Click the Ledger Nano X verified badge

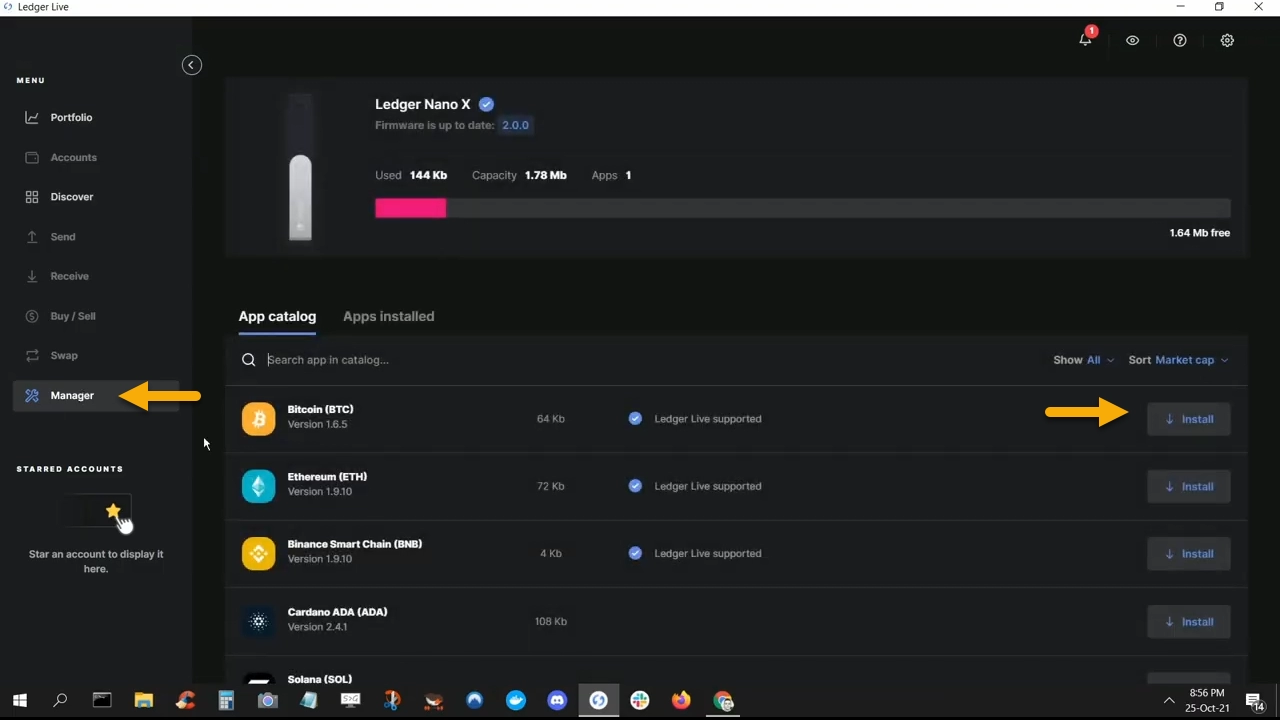[486, 104]
